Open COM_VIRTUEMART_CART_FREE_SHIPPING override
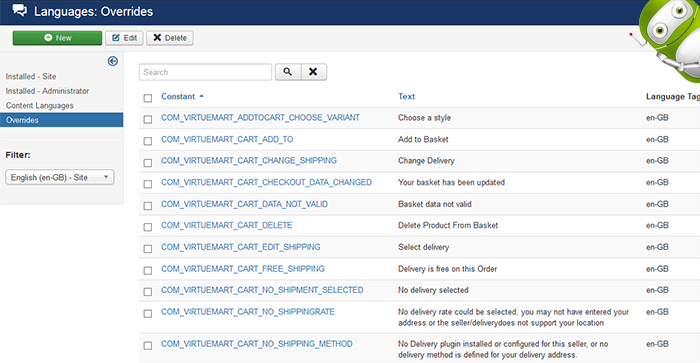The image size is (700, 363). tap(243, 269)
